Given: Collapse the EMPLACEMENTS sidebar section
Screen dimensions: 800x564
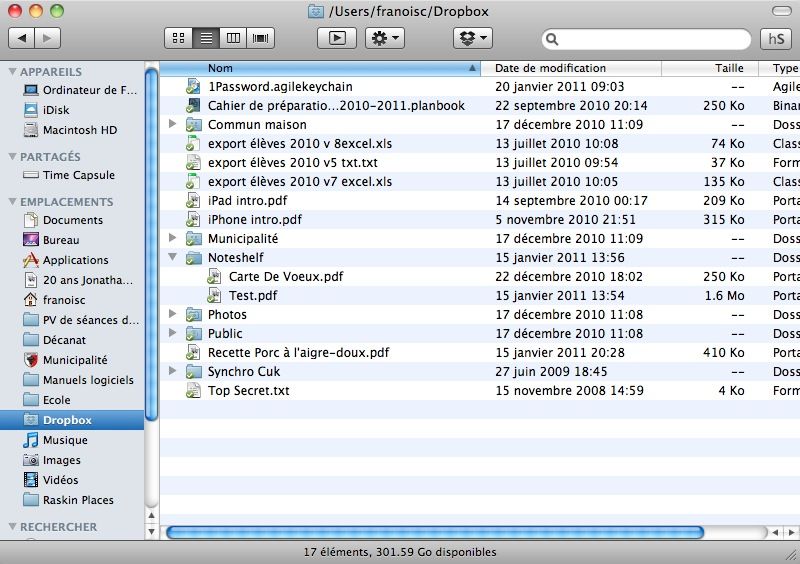Looking at the screenshot, I should pos(12,202).
